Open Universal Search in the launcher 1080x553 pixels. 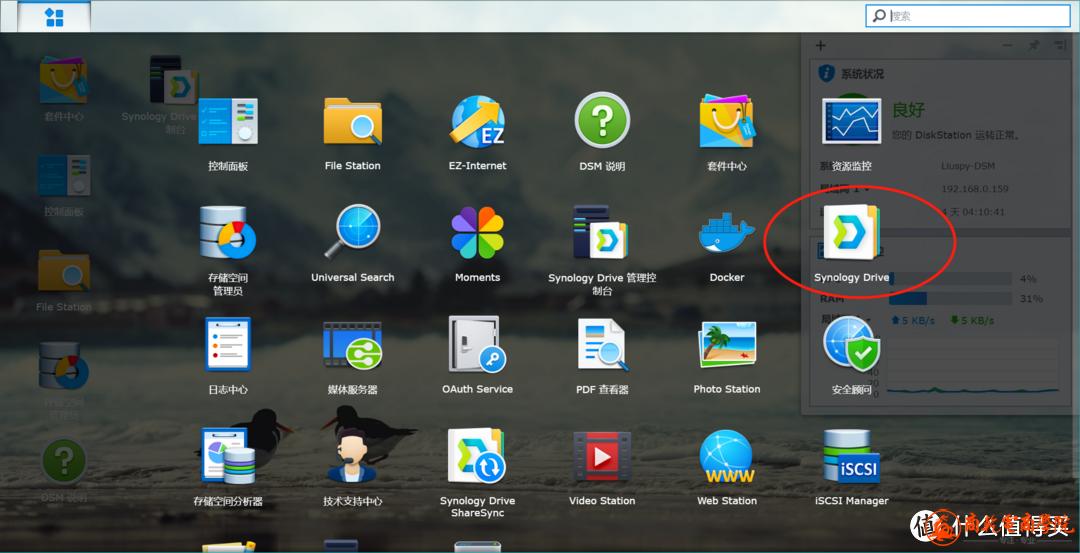click(x=353, y=234)
